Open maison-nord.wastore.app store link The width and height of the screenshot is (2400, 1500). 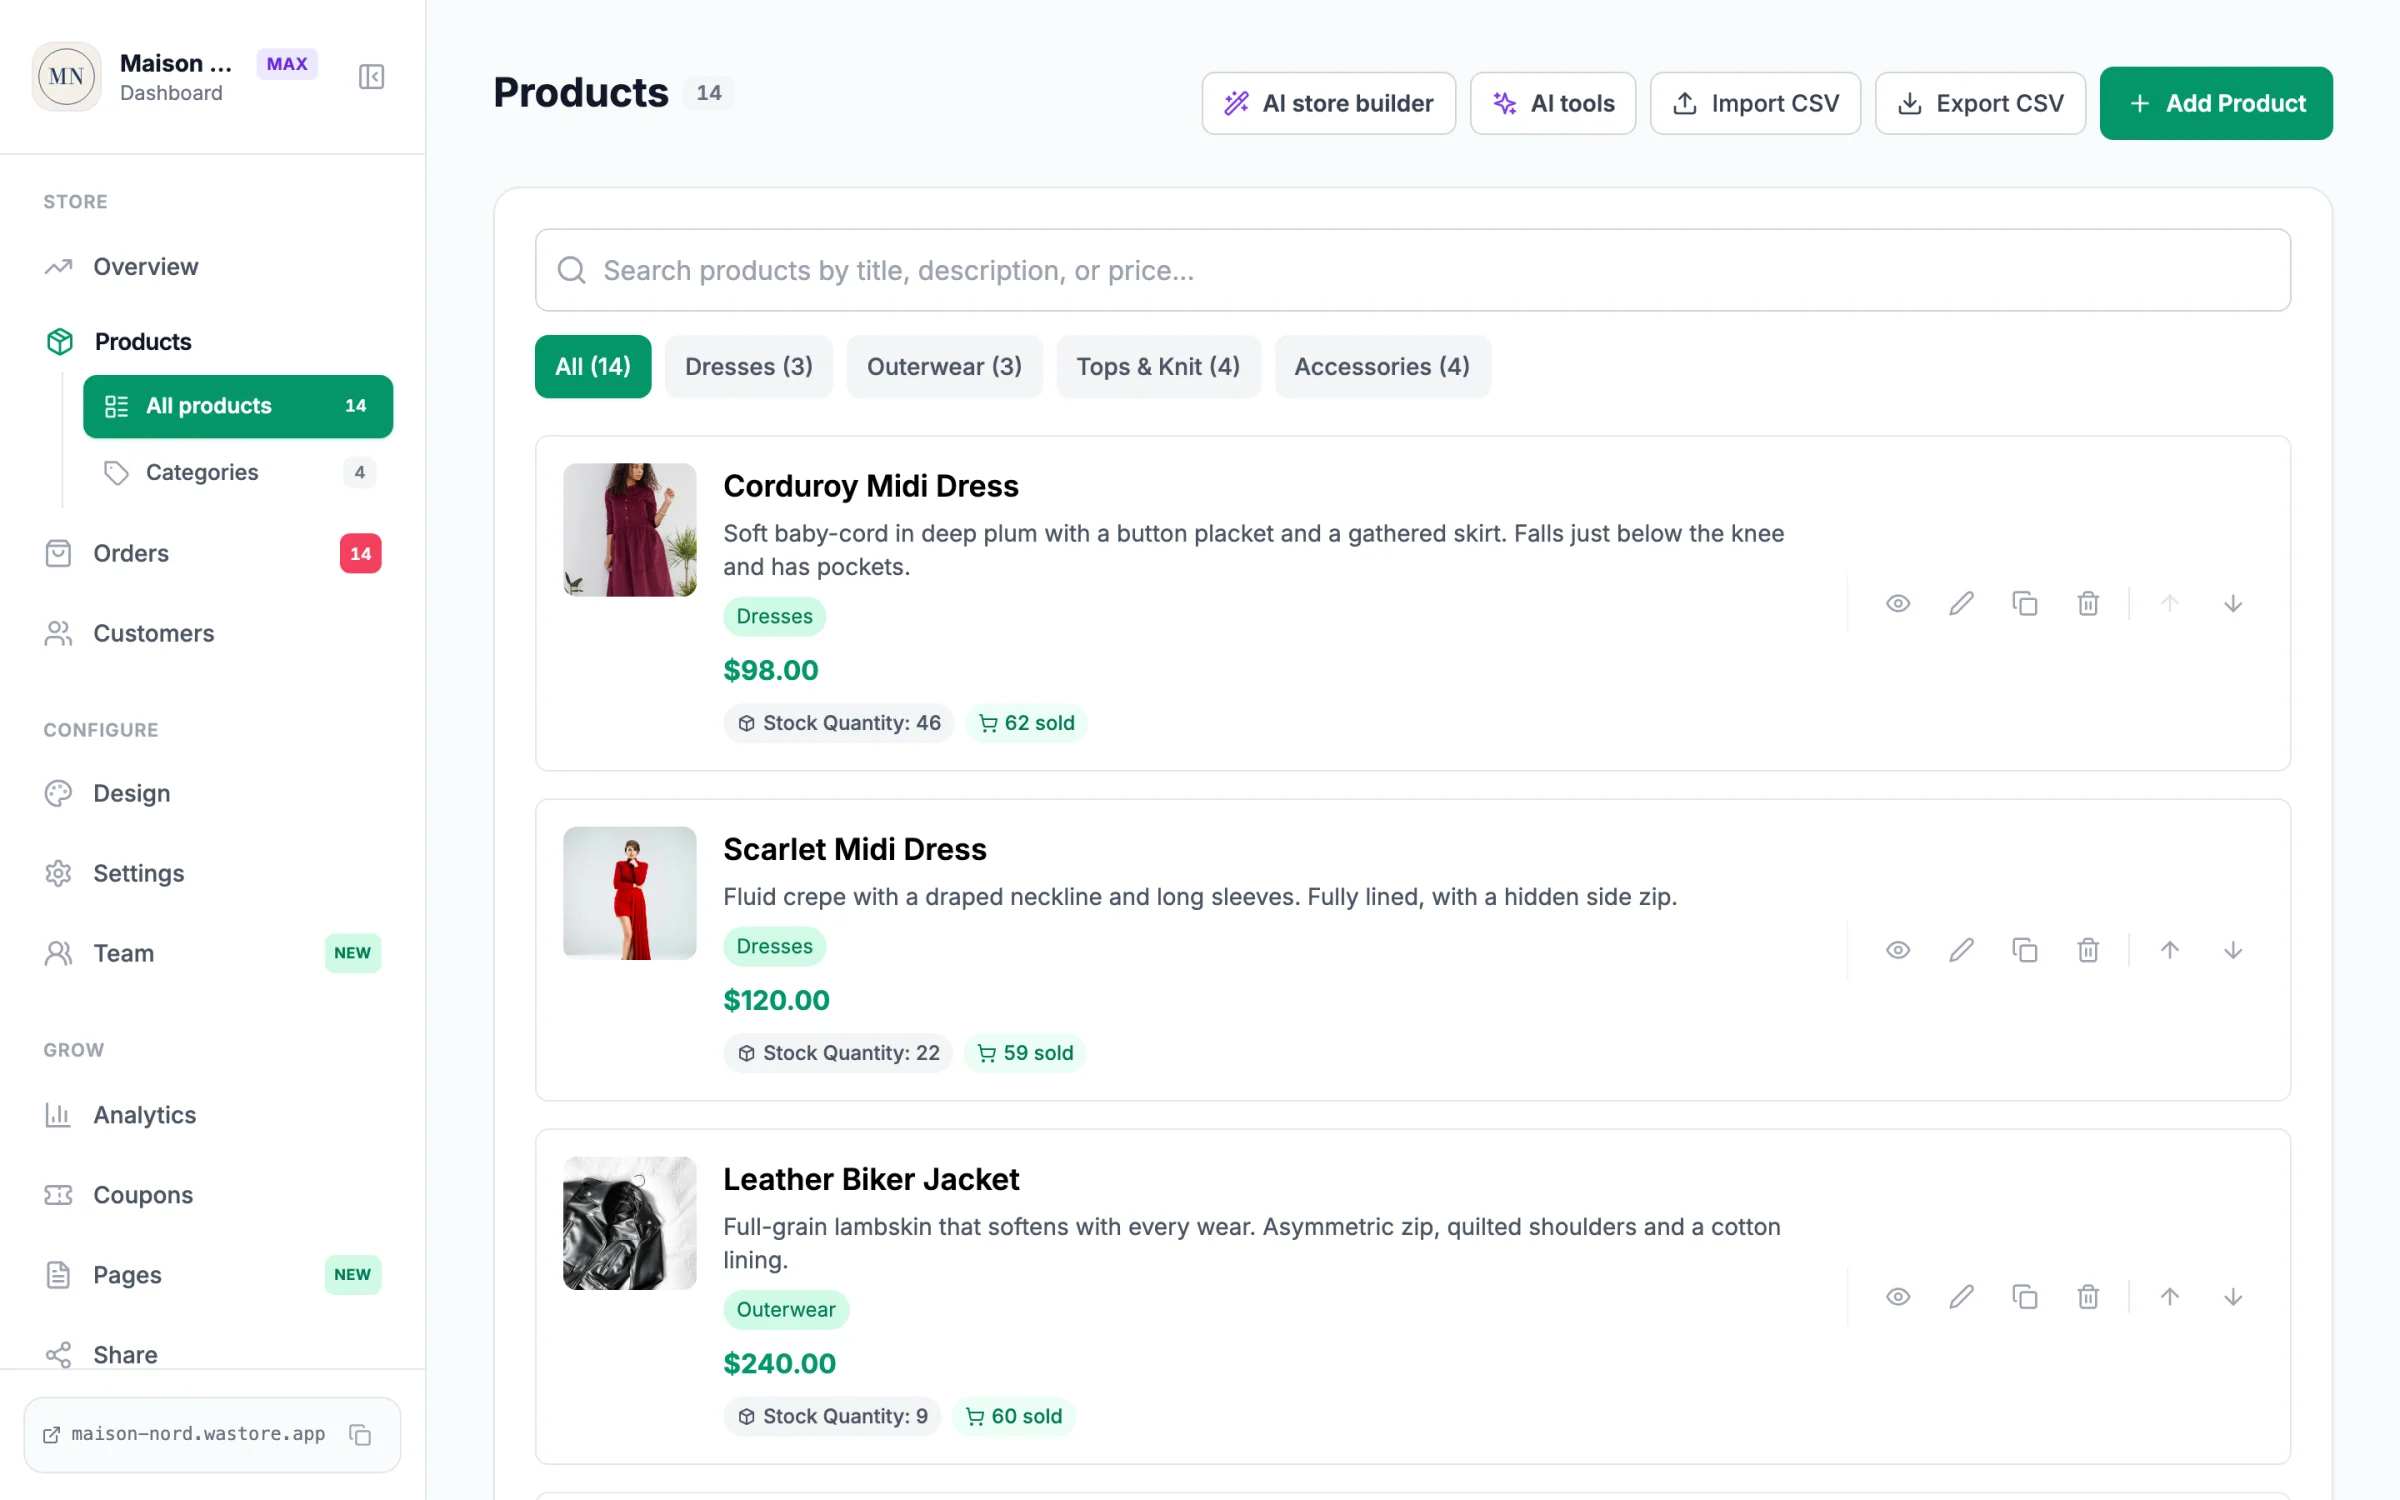(x=184, y=1435)
